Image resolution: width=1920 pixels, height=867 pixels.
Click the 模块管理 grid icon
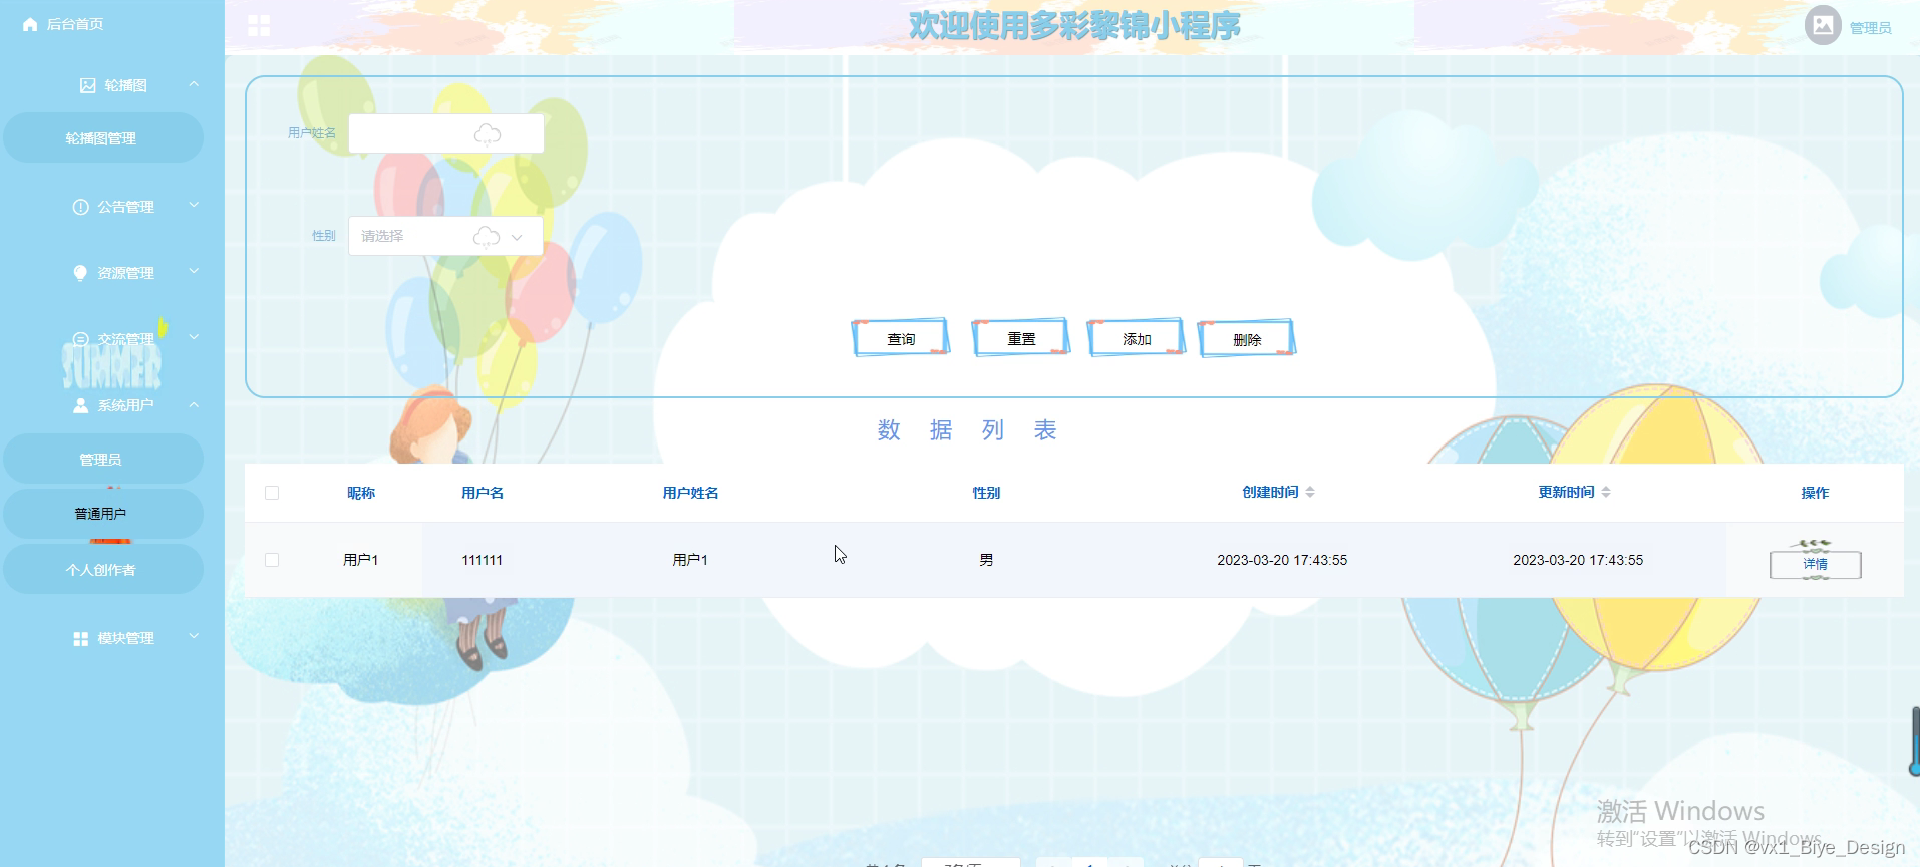point(81,638)
